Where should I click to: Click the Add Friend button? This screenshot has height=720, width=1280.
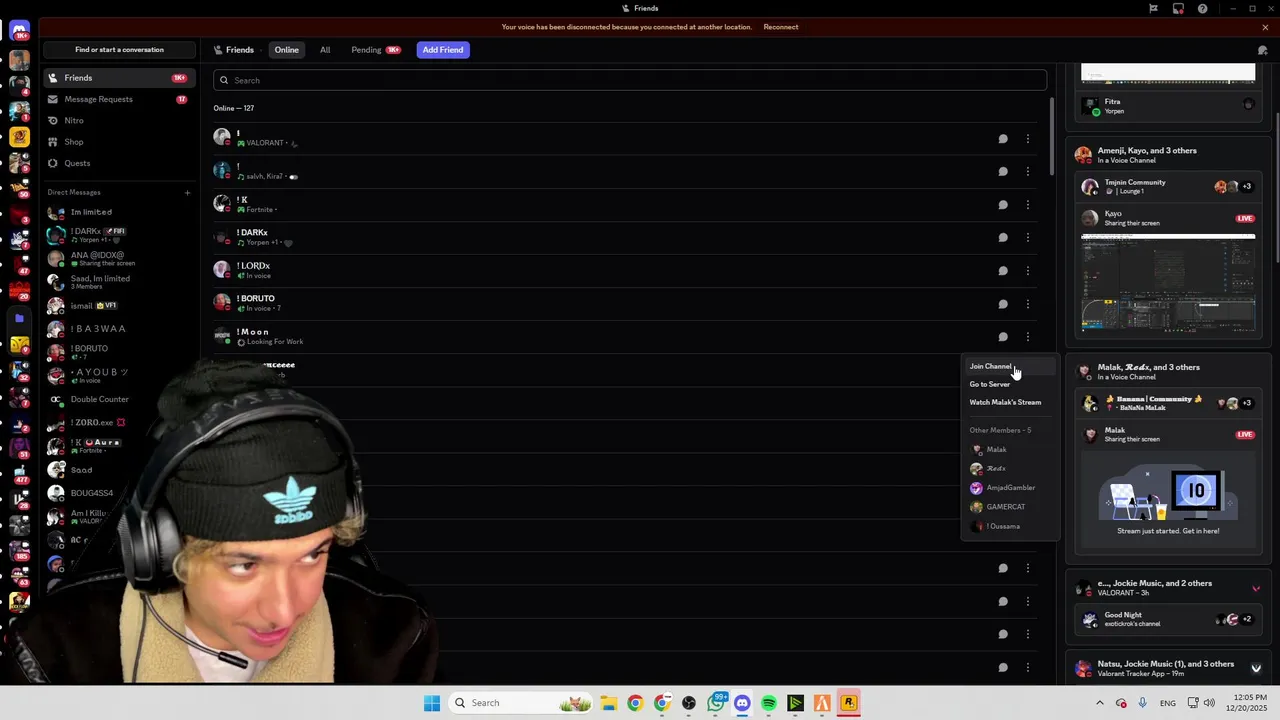click(x=443, y=50)
